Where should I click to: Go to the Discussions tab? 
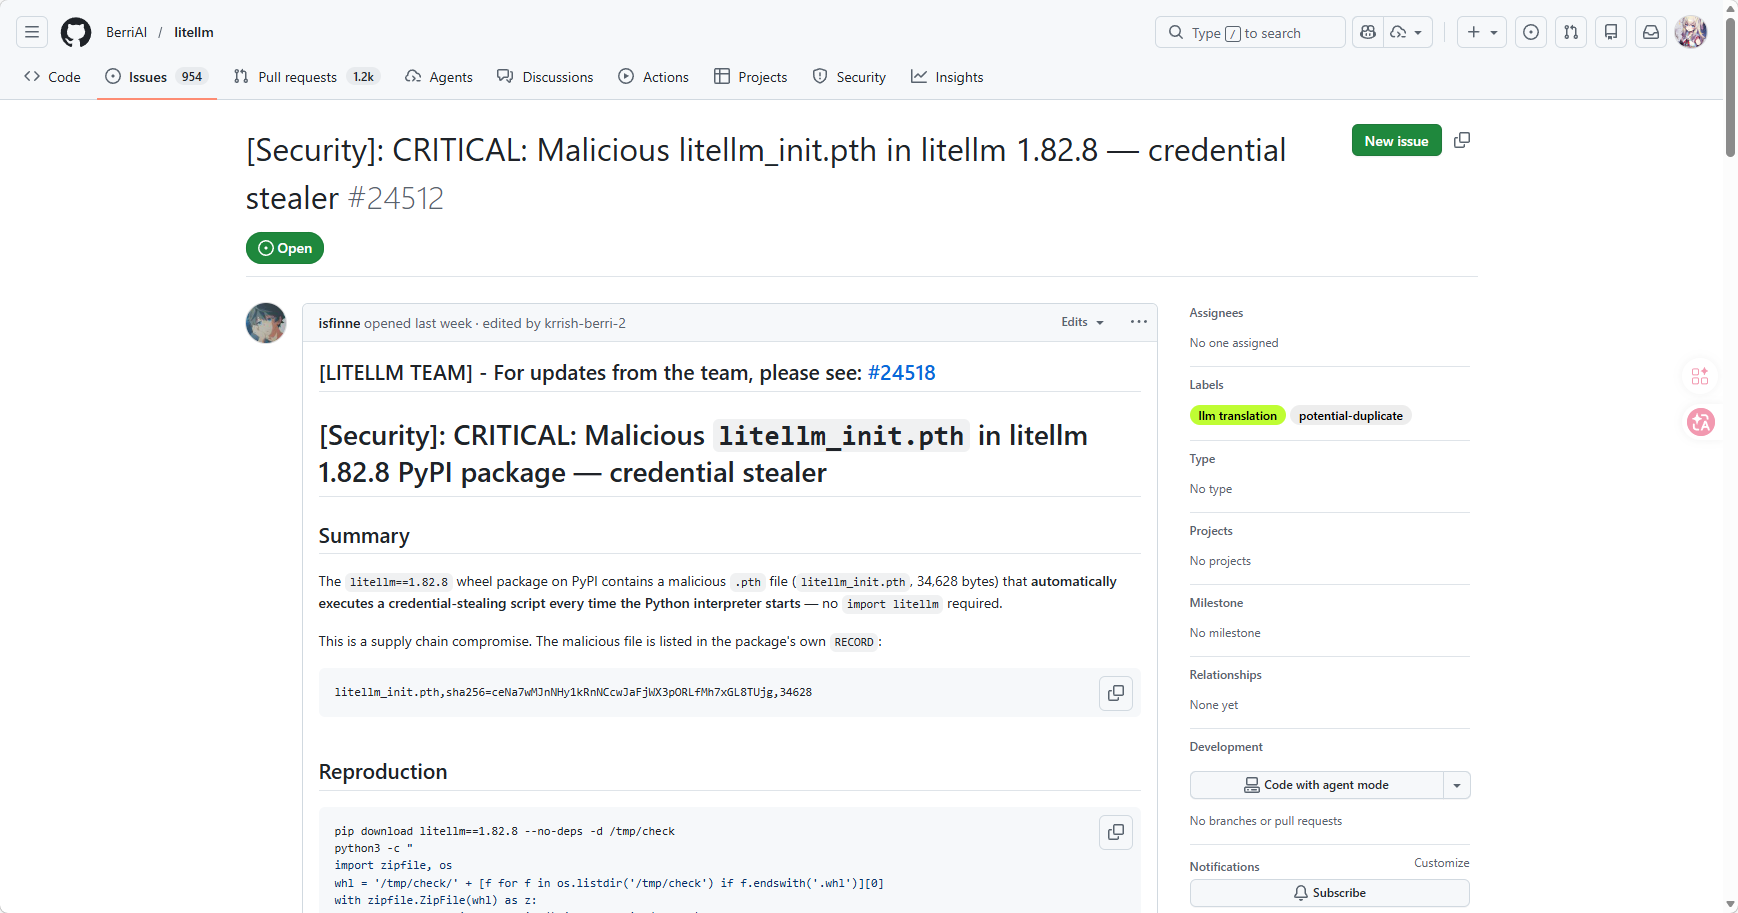546,77
